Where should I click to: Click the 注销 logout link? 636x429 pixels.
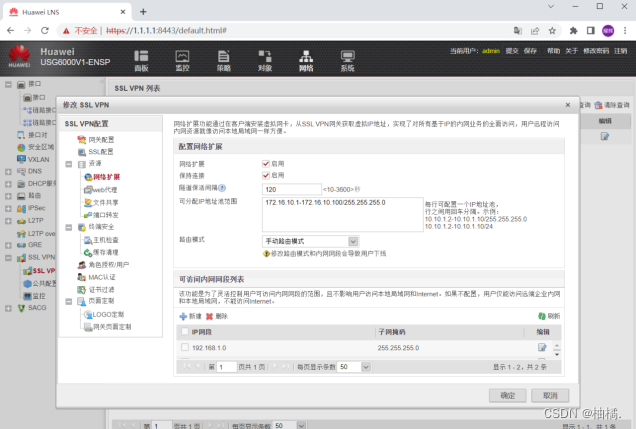pyautogui.click(x=621, y=51)
